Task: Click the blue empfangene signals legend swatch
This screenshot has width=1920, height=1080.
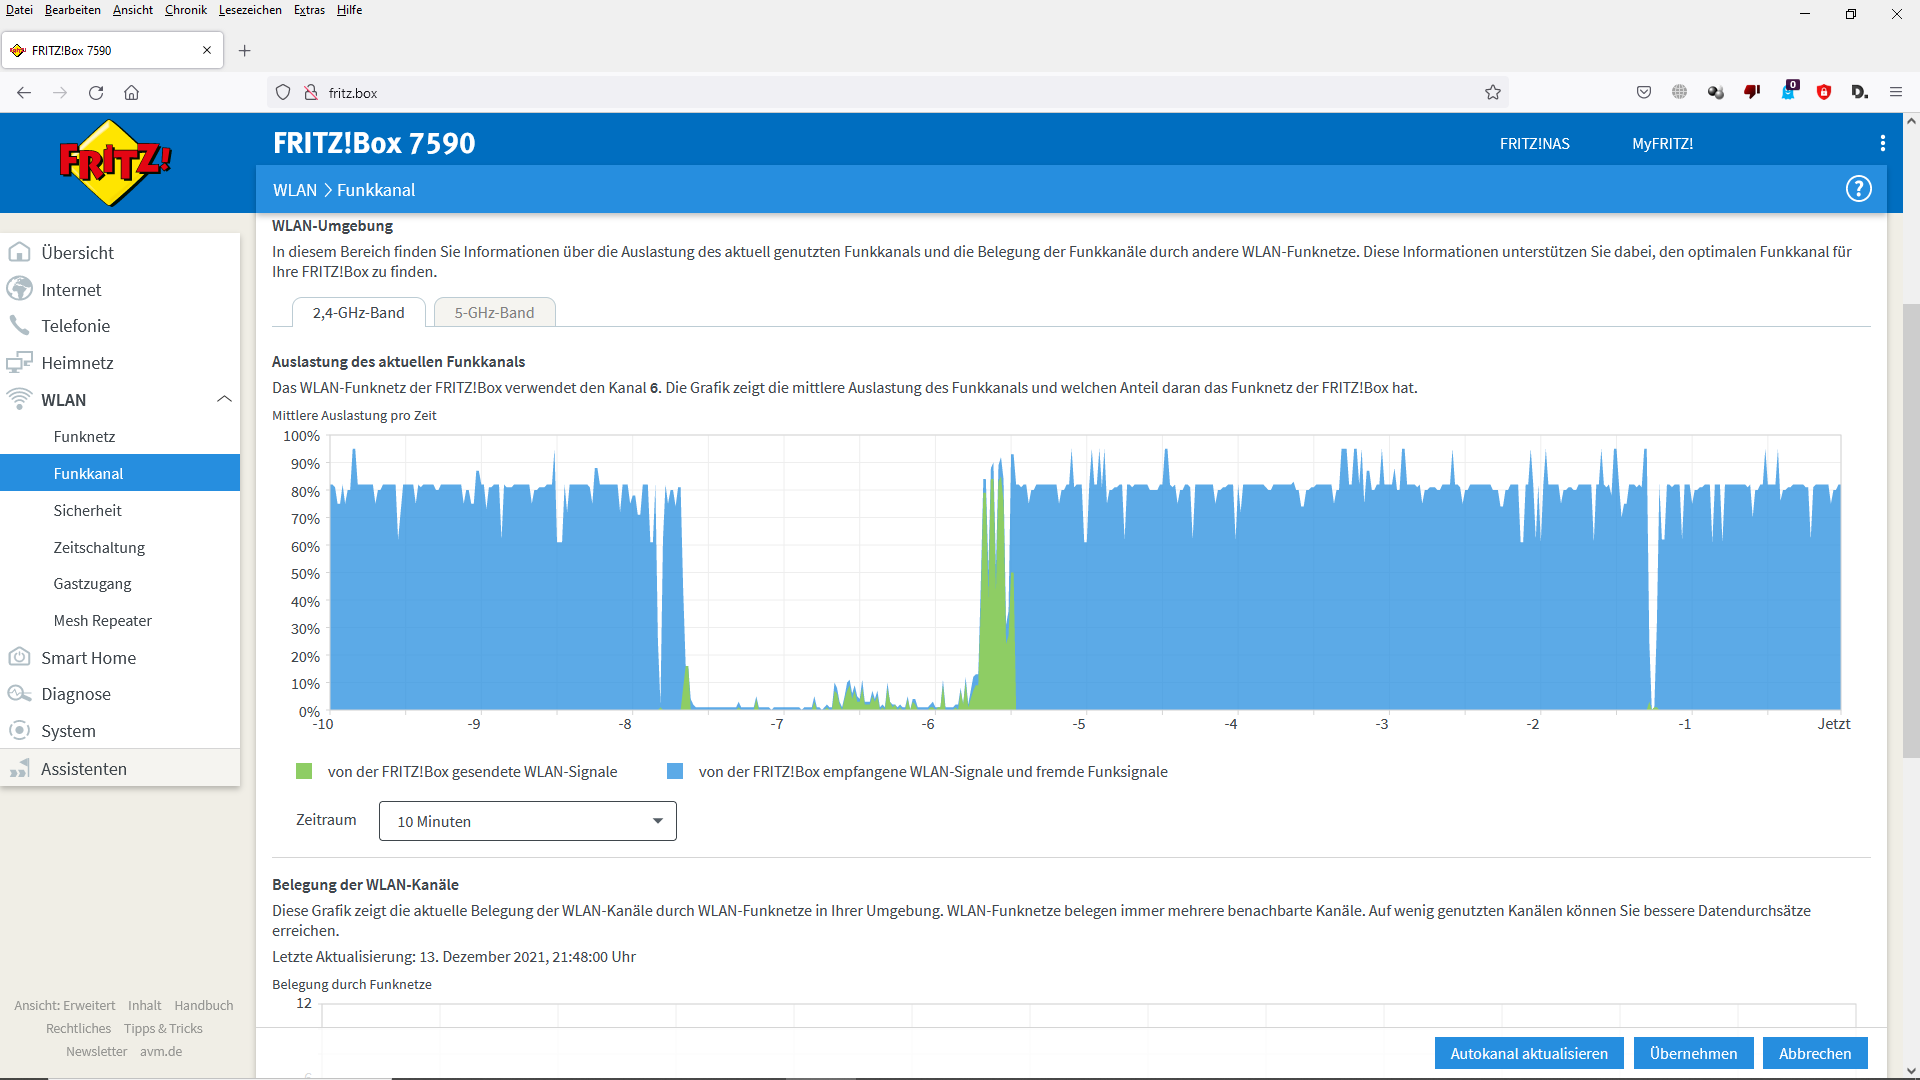Action: [675, 771]
